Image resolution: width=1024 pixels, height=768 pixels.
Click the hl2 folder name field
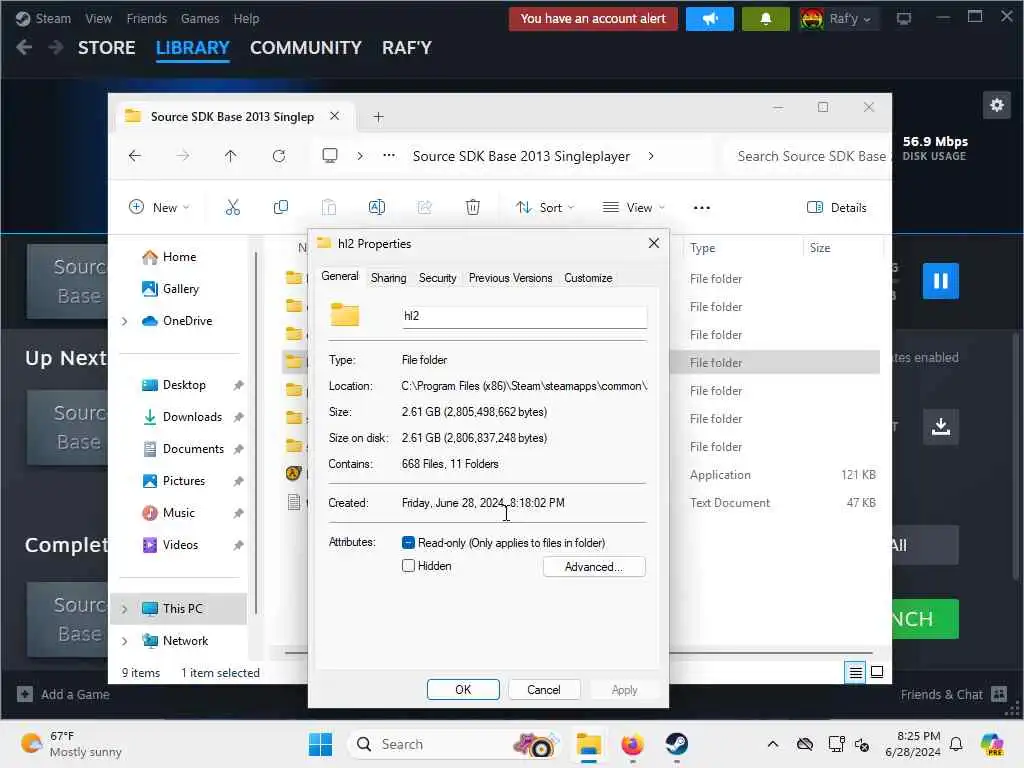coord(524,316)
